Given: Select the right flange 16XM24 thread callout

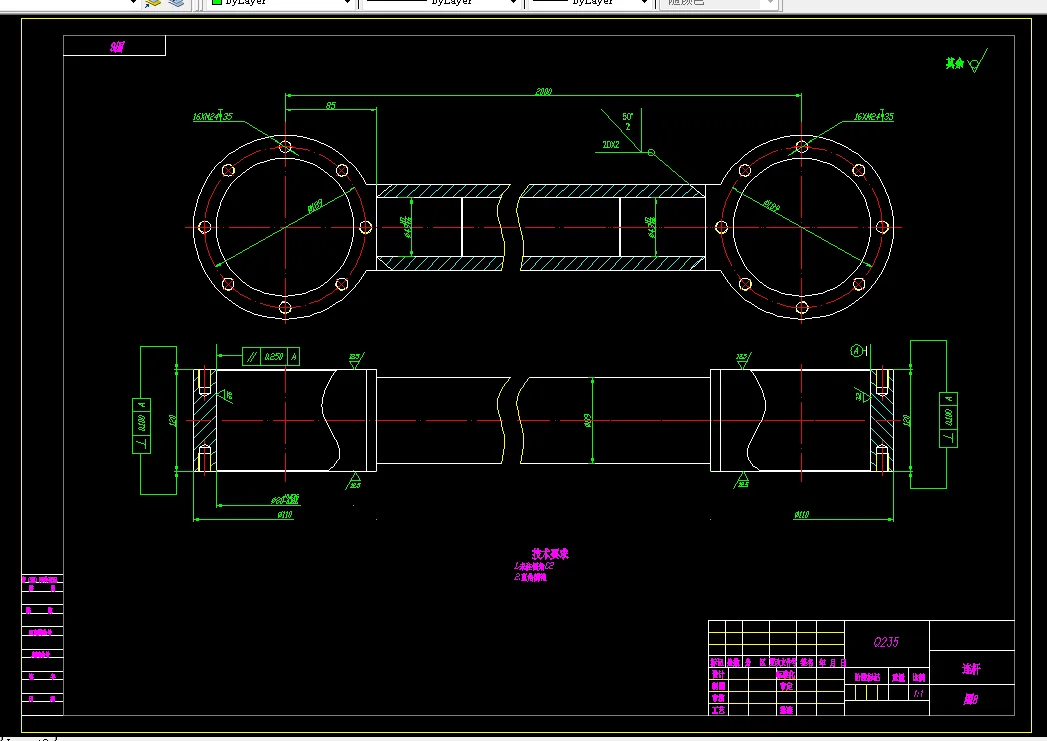Looking at the screenshot, I should (x=873, y=116).
